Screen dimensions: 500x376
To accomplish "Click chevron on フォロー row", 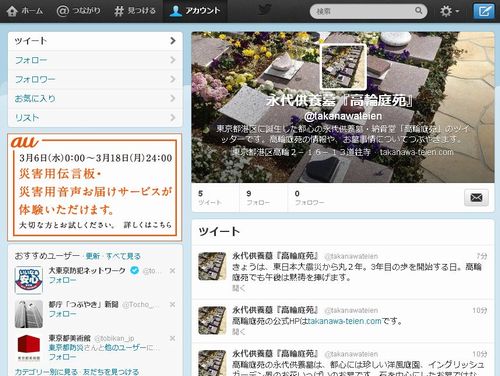I will tap(173, 60).
